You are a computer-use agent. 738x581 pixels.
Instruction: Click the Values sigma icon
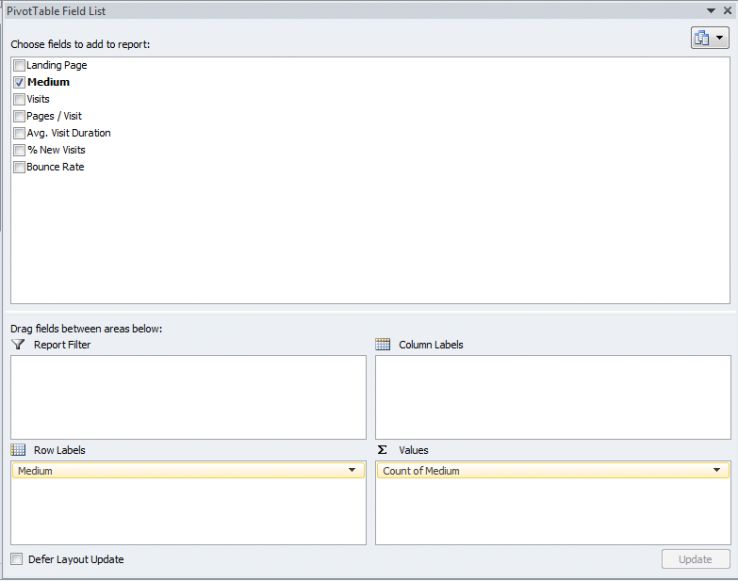click(x=383, y=450)
